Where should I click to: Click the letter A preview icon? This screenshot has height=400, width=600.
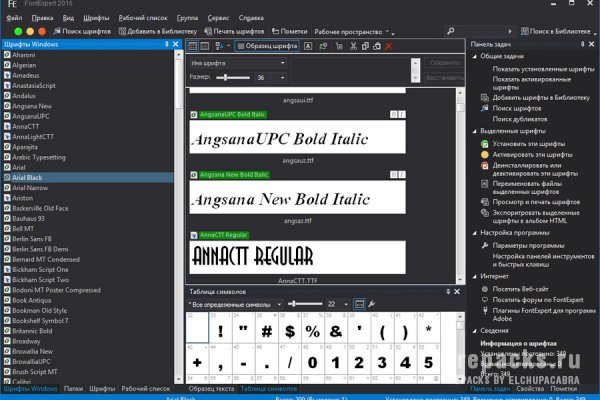(x=308, y=46)
